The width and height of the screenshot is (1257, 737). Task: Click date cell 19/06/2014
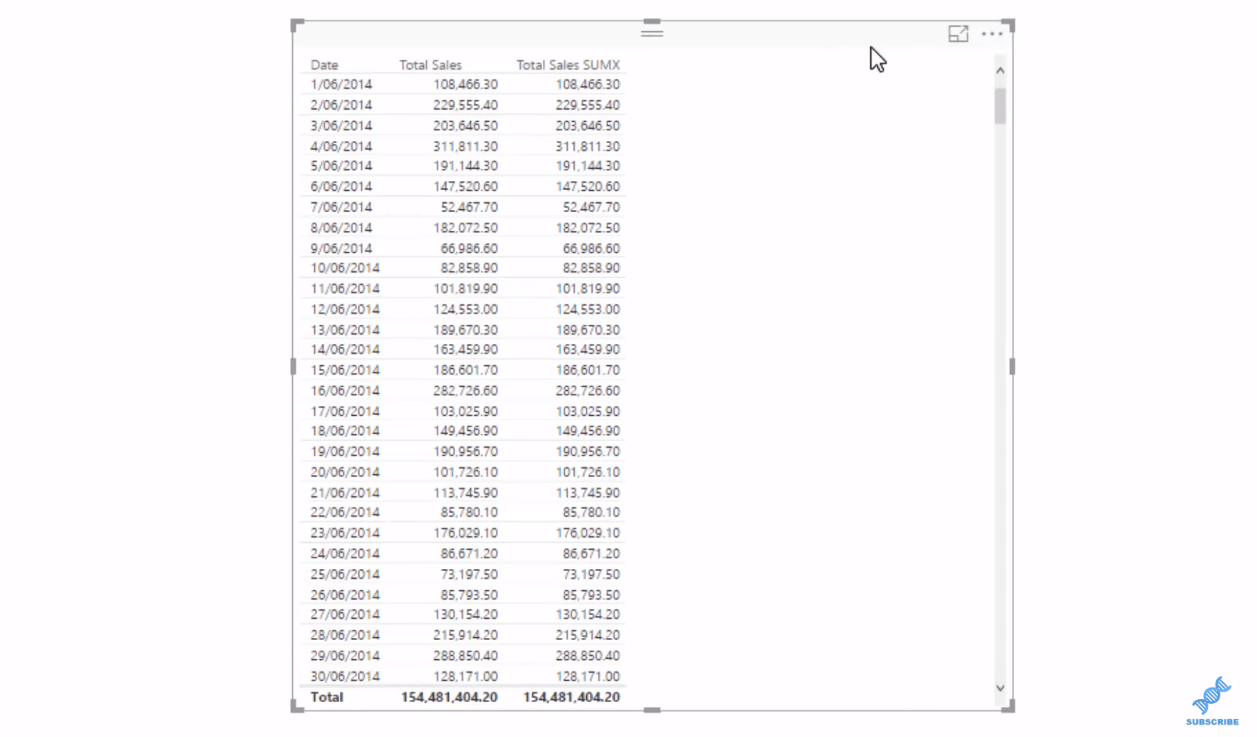[x=345, y=452]
